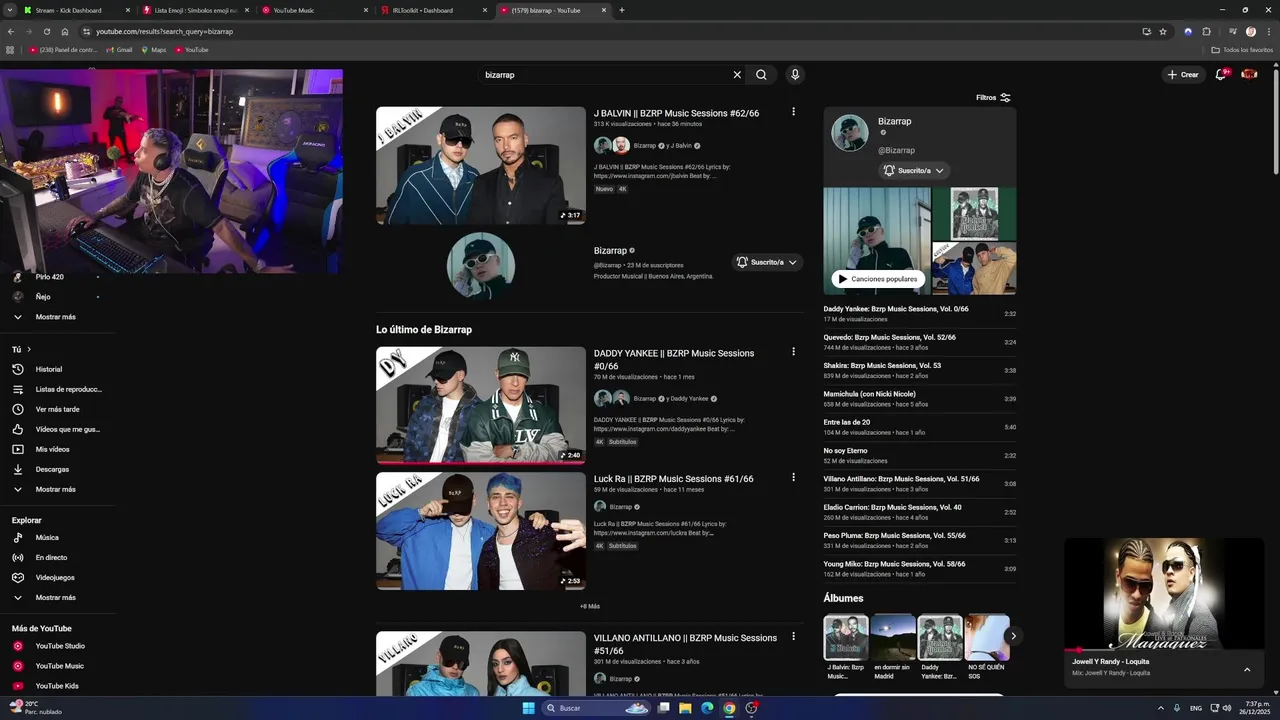The height and width of the screenshot is (720, 1280).
Task: Open the browser extensions puzzle icon
Action: pos(1206,31)
